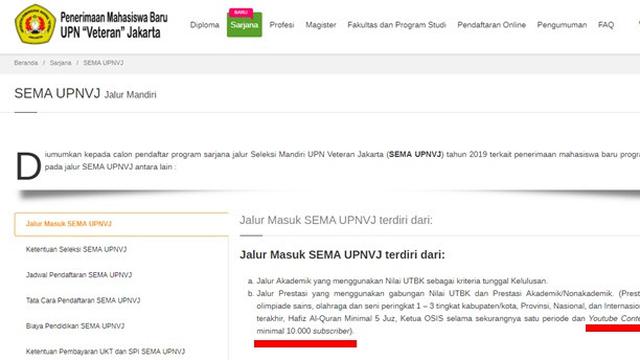Select Biaya Pendidikan SEMA UPNVJ tab
The width and height of the screenshot is (640, 360).
(x=121, y=326)
